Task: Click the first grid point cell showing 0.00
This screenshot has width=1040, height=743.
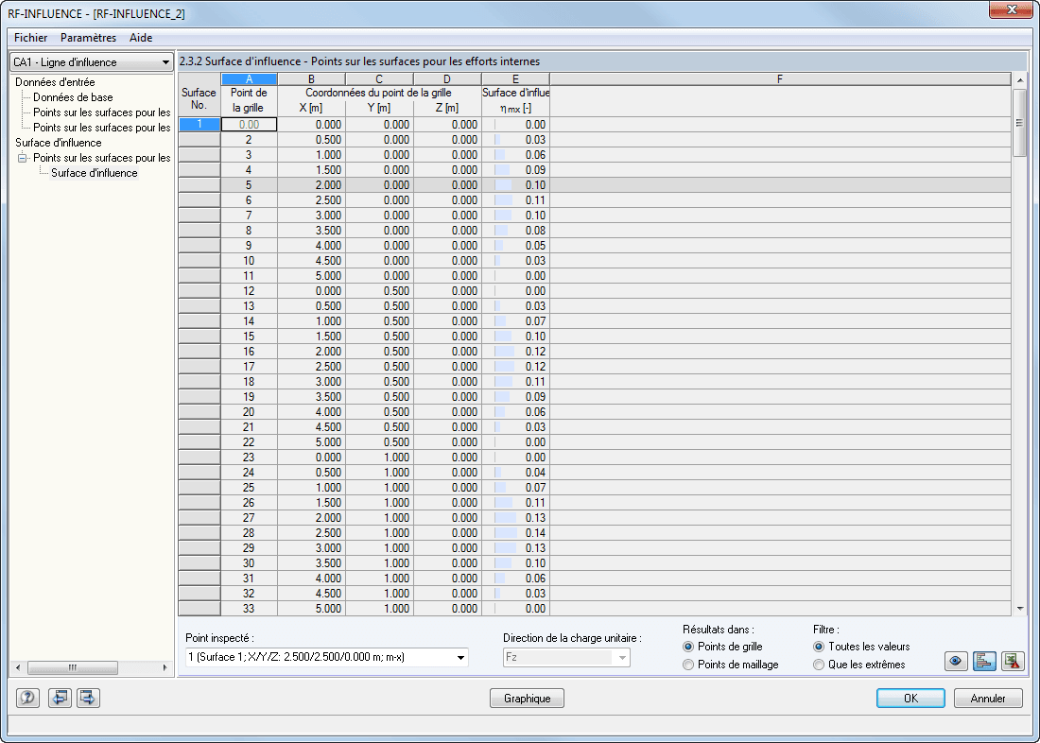Action: click(249, 124)
